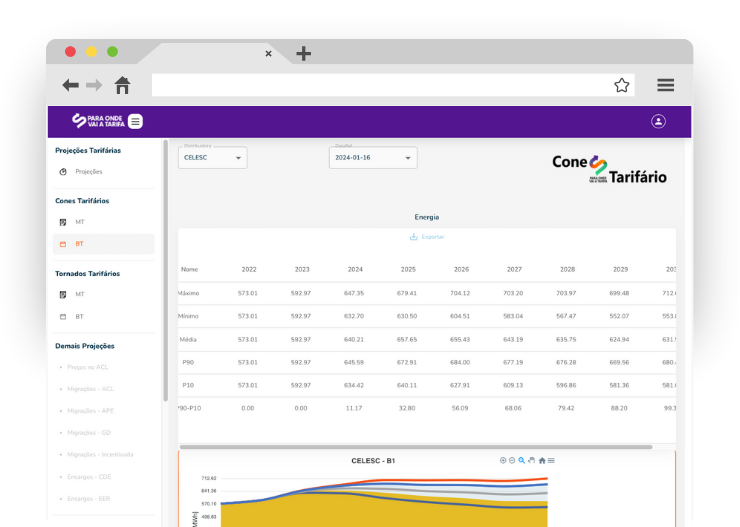Open browser hamburger menu

(x=665, y=85)
